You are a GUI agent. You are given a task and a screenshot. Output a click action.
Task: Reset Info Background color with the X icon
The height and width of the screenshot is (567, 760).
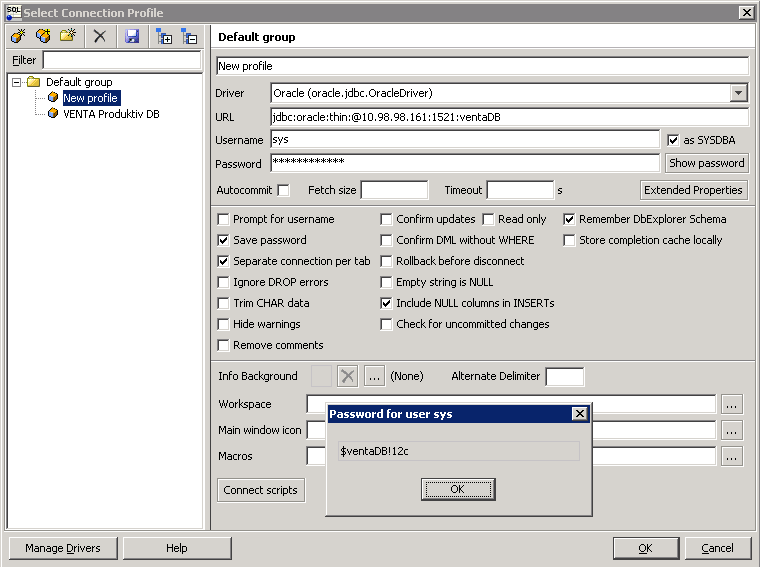tap(347, 376)
